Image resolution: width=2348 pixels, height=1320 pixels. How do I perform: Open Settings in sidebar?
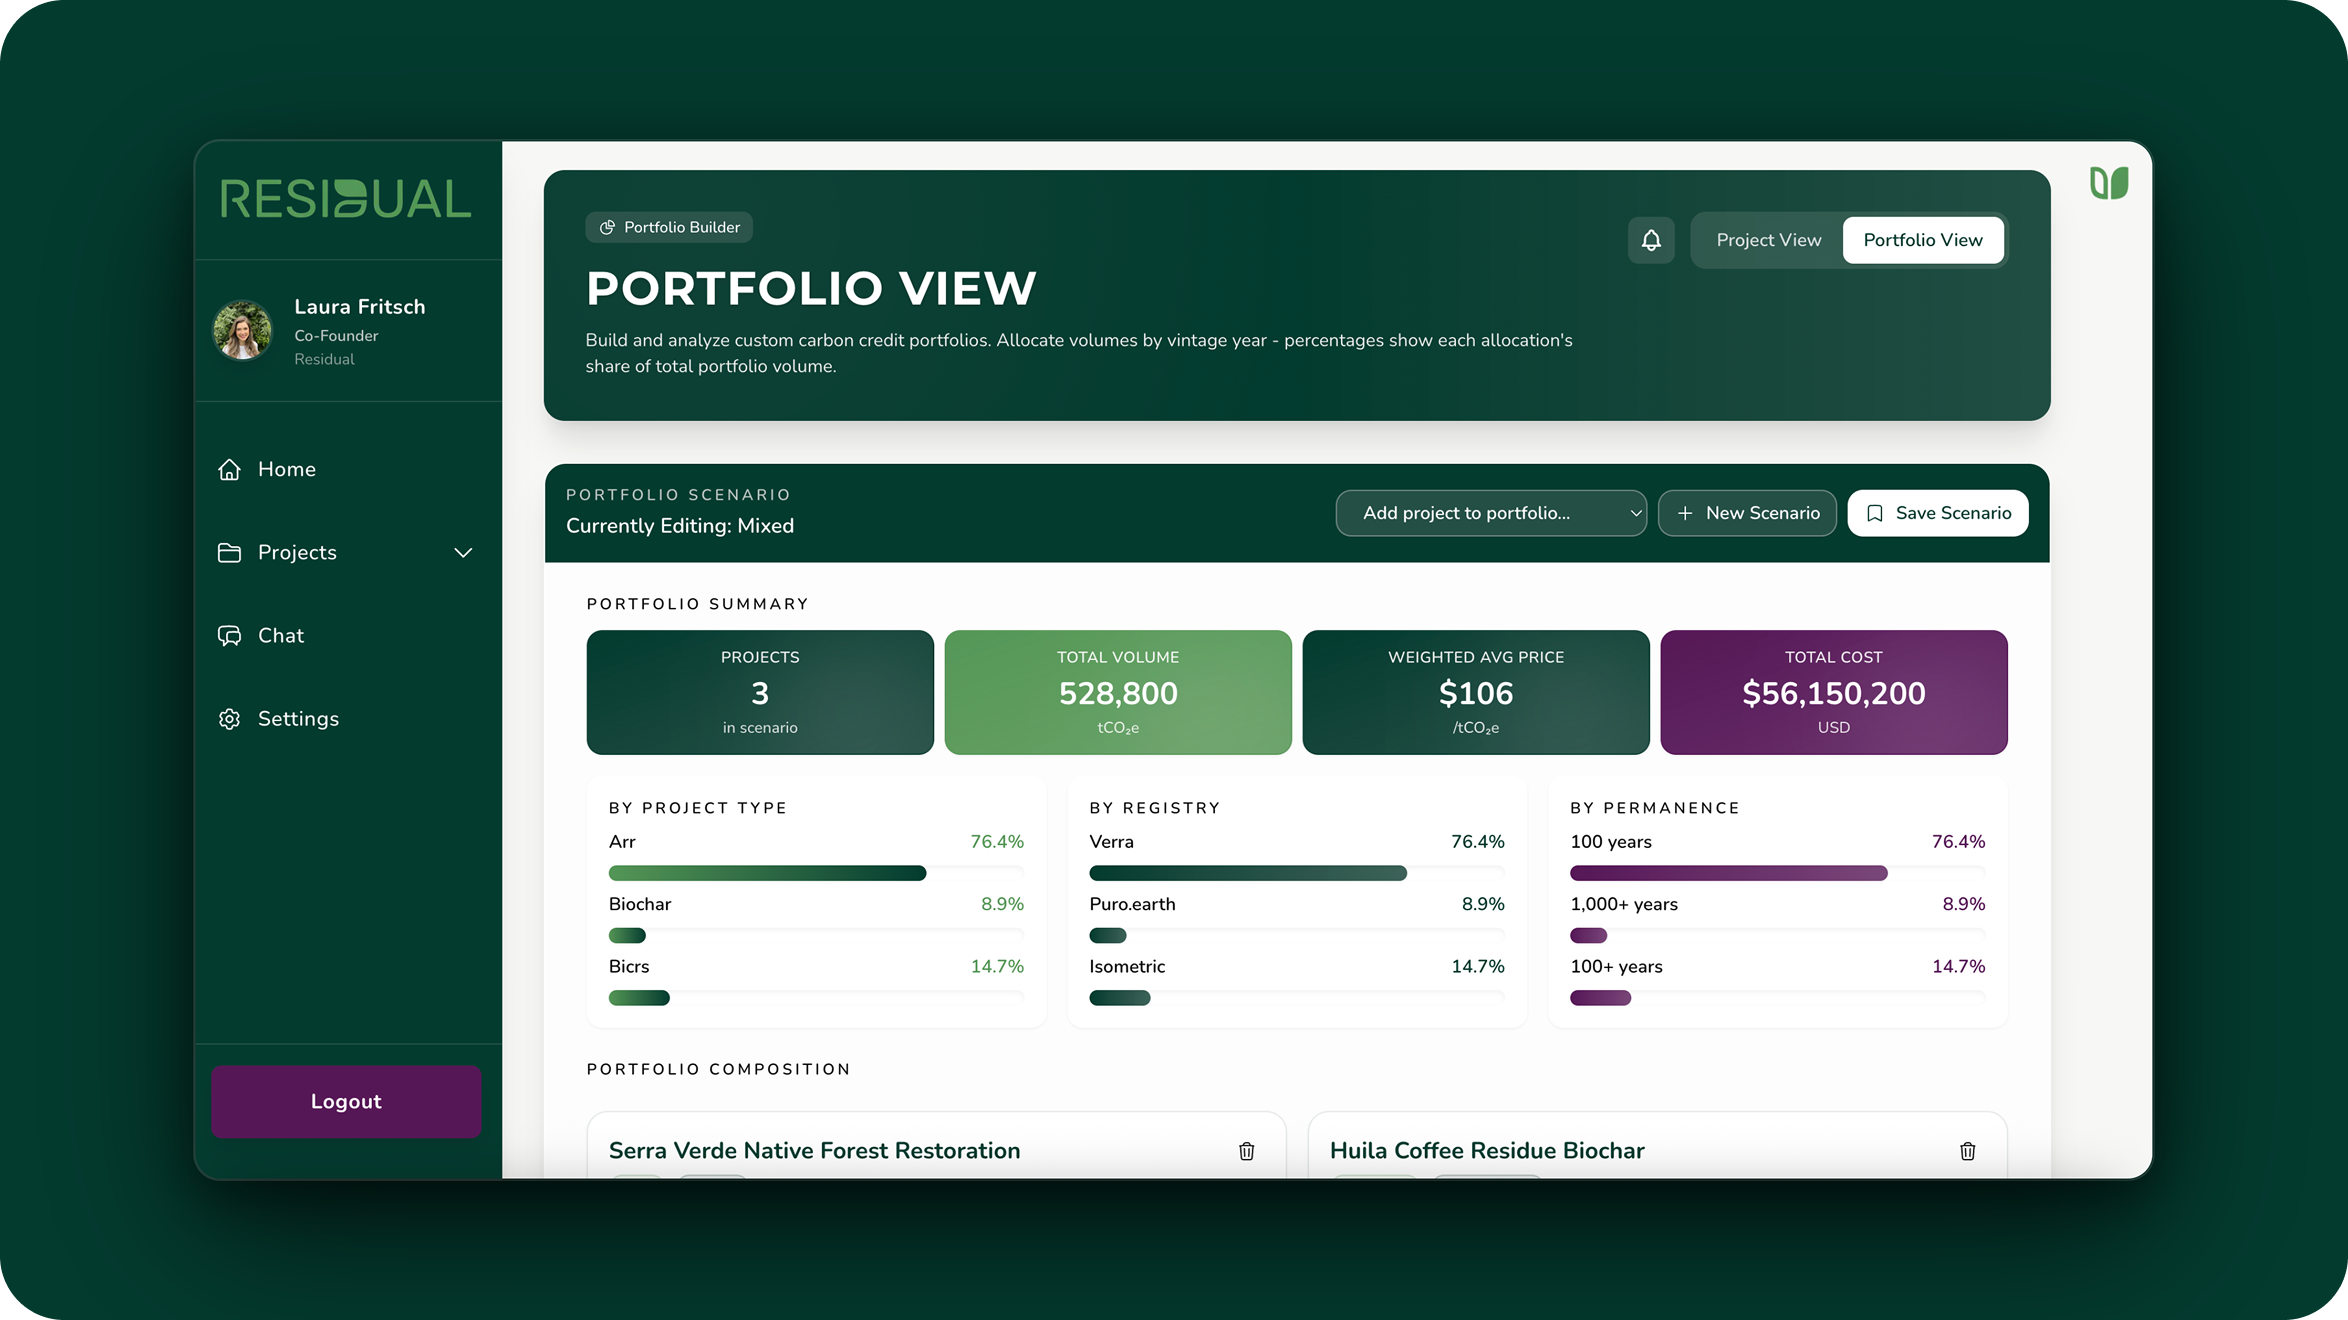(298, 719)
